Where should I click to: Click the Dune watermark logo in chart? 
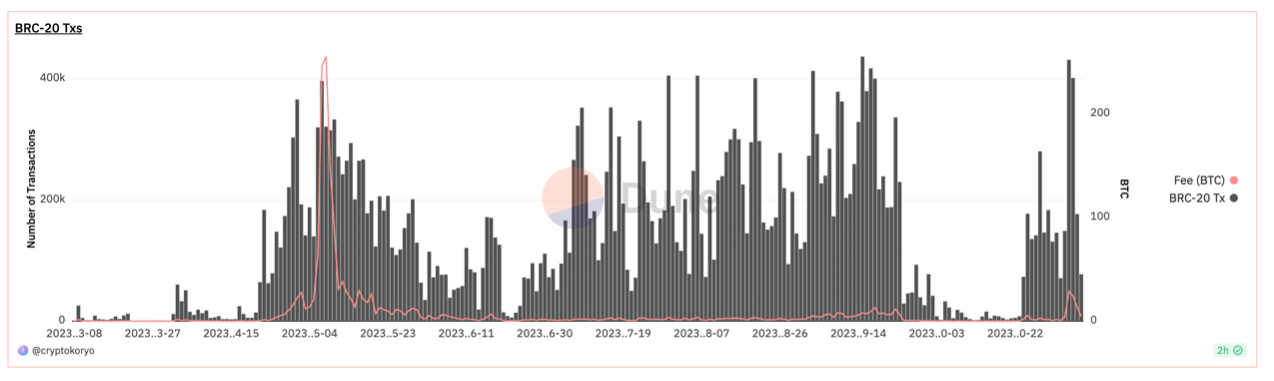pos(628,195)
